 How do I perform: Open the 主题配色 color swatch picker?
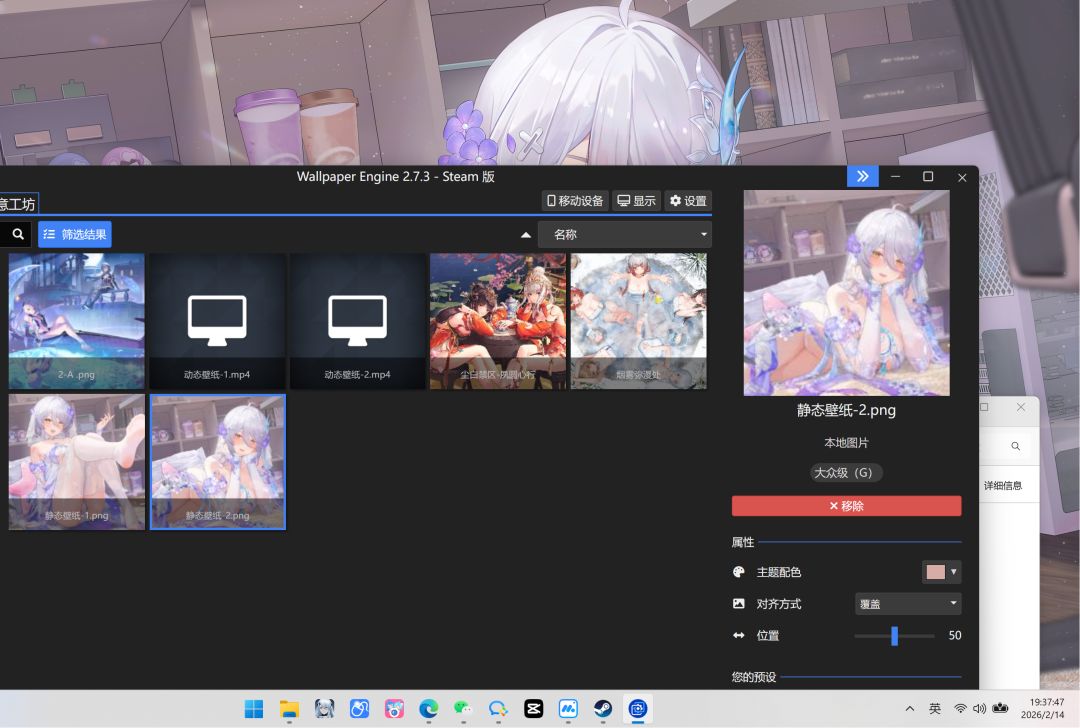click(941, 572)
